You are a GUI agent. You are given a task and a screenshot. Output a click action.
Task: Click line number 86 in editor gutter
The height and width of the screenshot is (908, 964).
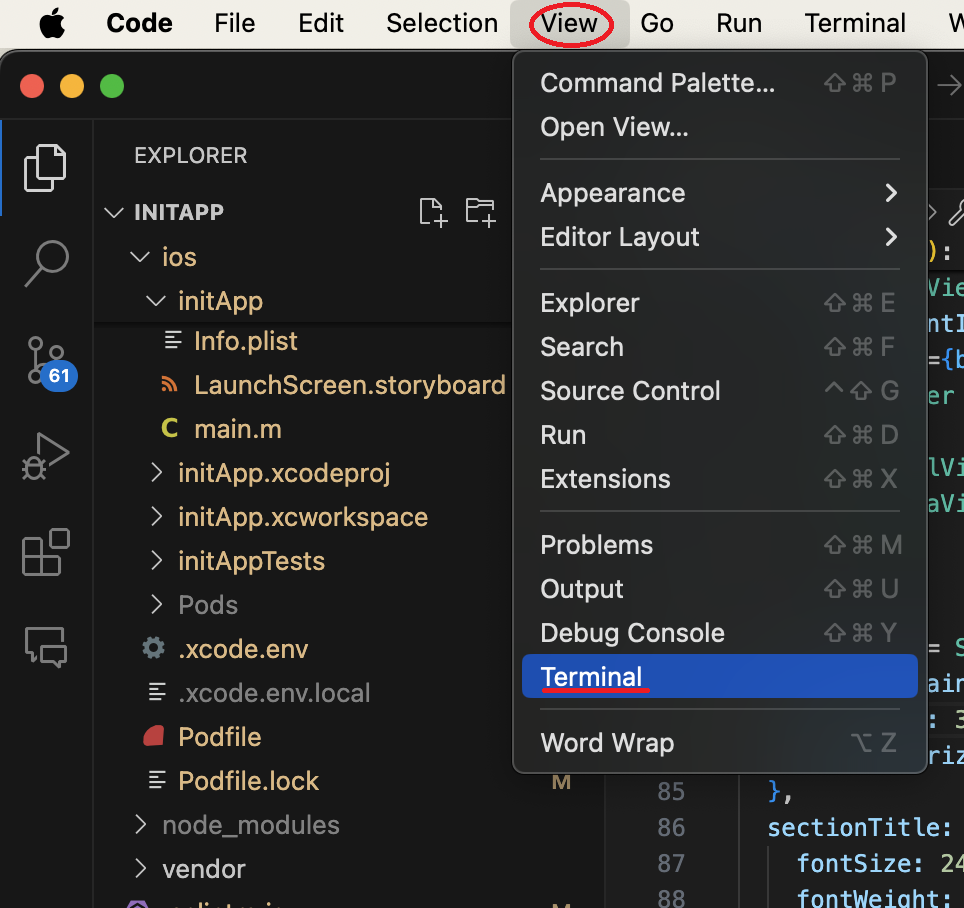tap(671, 827)
